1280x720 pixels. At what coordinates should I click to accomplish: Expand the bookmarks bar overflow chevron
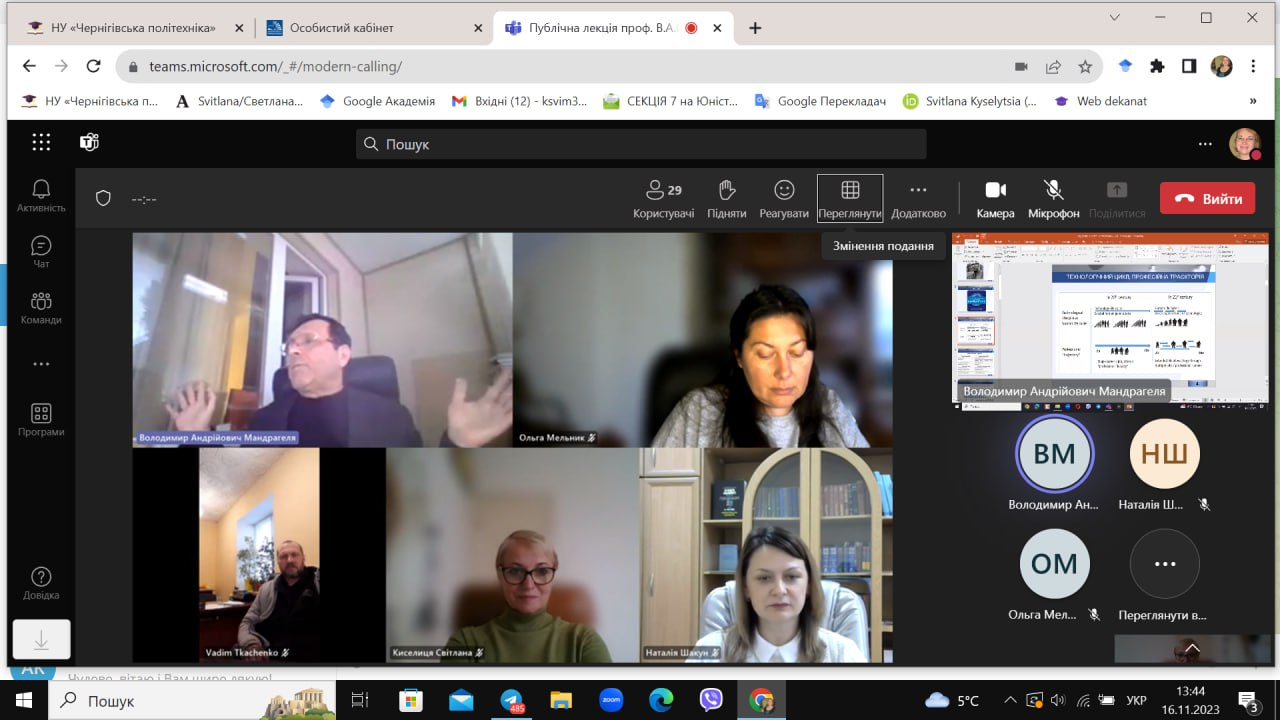(1253, 101)
